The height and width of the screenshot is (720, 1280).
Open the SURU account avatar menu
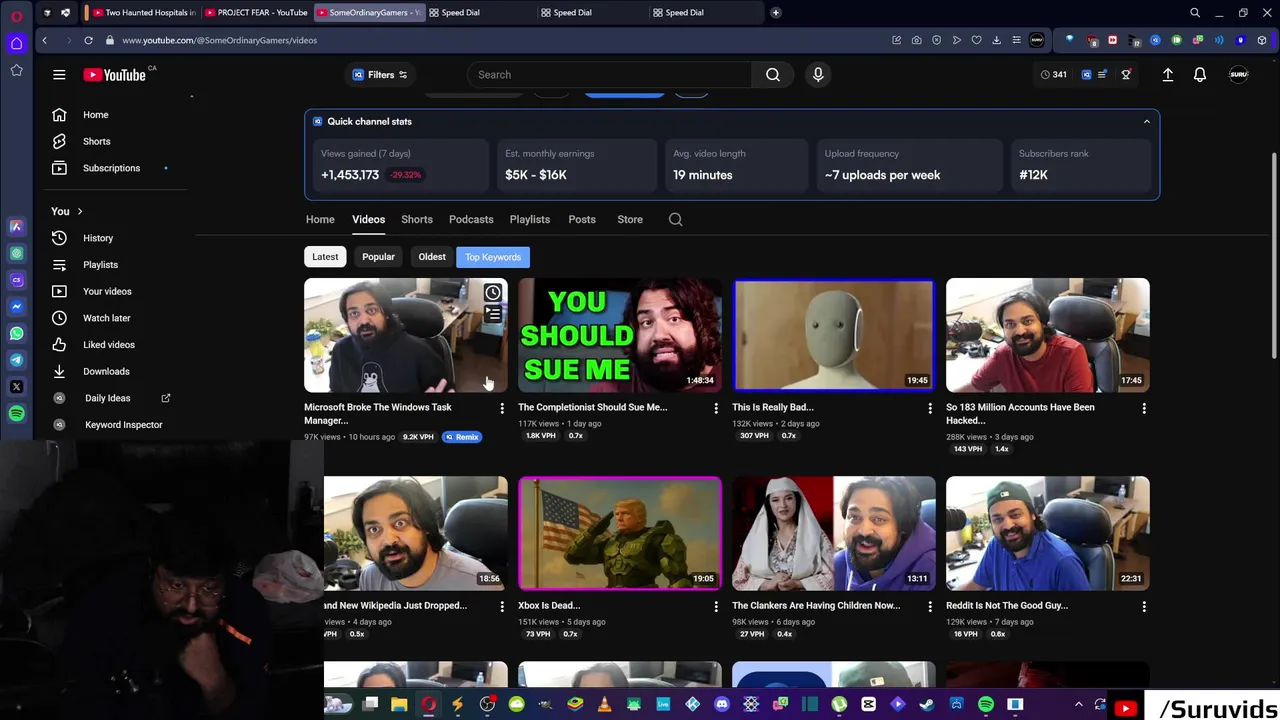coord(1239,75)
